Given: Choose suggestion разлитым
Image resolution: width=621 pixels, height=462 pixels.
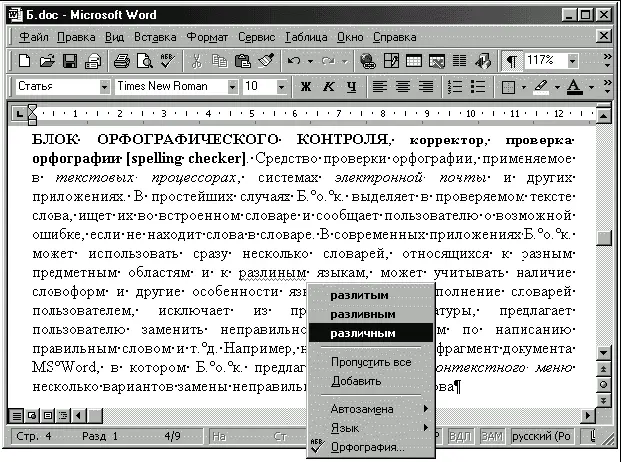Looking at the screenshot, I should coord(371,295).
